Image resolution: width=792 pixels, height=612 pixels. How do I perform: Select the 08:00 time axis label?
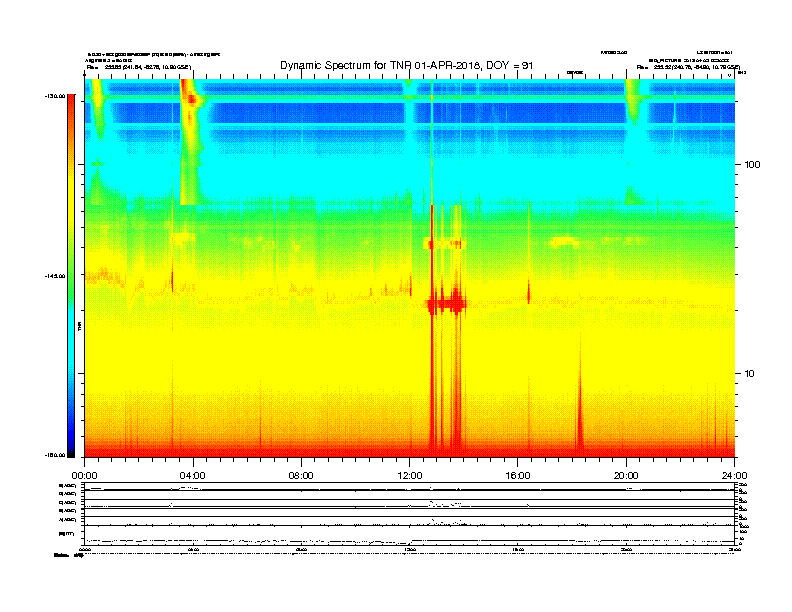[301, 476]
